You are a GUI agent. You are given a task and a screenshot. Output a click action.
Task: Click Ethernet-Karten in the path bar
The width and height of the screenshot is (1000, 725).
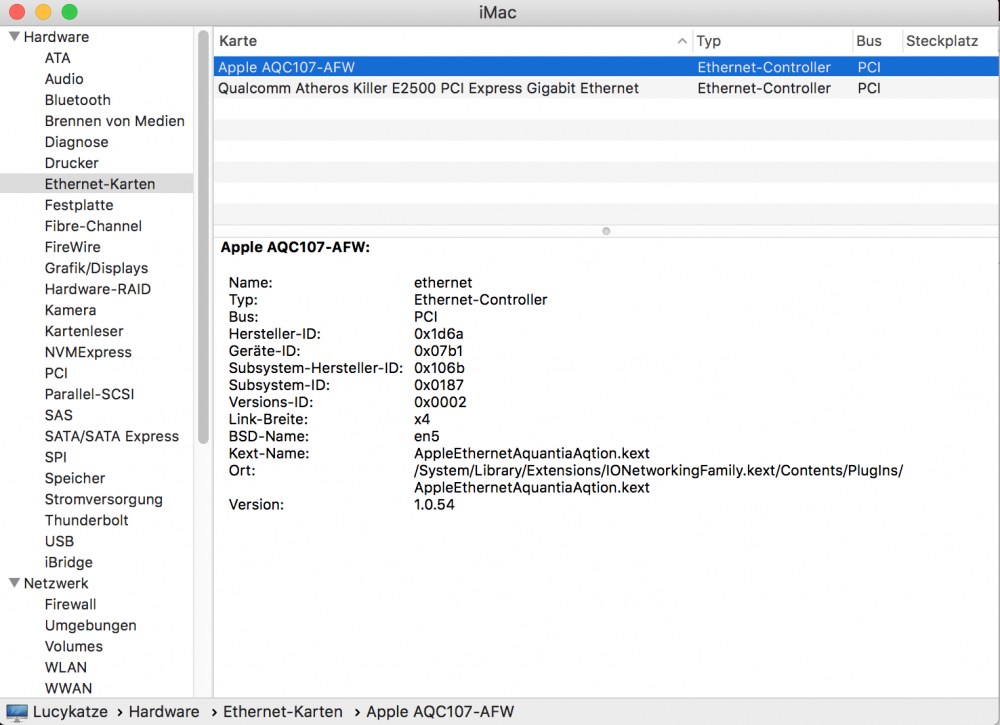pos(283,712)
